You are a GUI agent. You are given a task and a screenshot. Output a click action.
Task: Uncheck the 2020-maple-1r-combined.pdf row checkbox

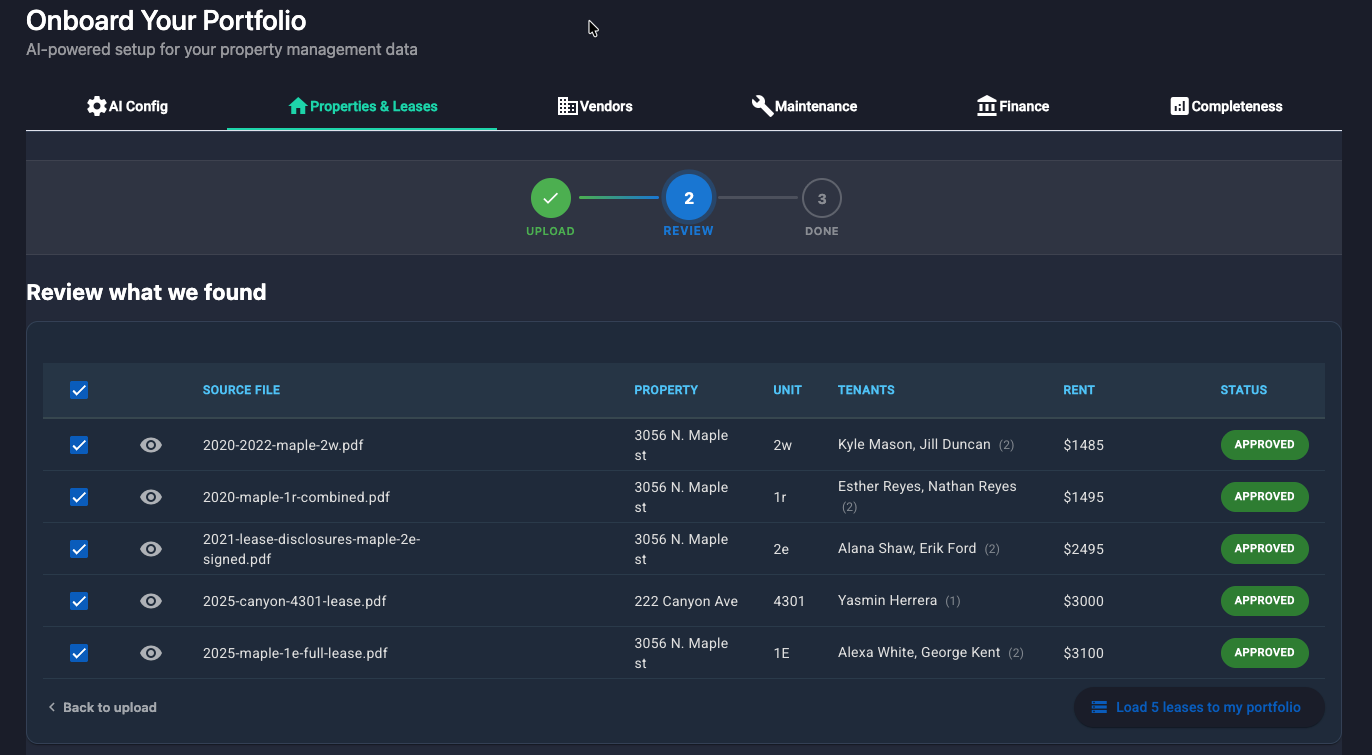coord(79,497)
